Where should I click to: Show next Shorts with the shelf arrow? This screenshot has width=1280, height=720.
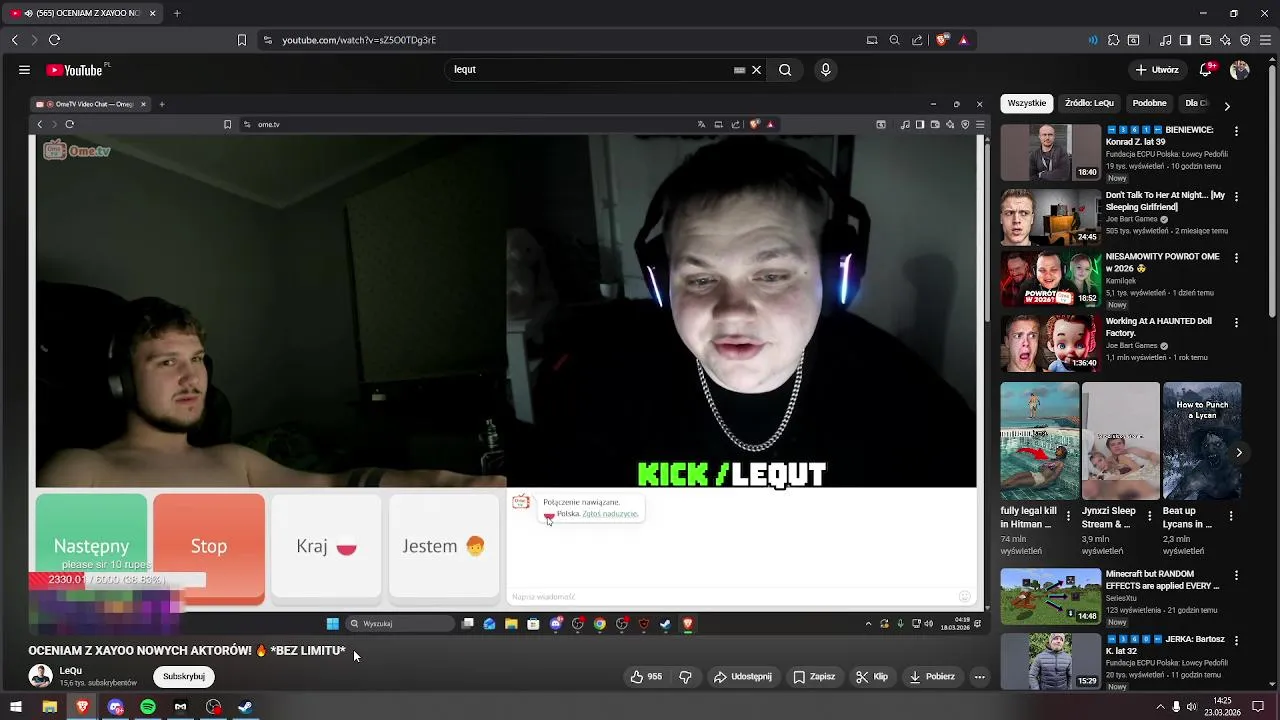(x=1239, y=453)
